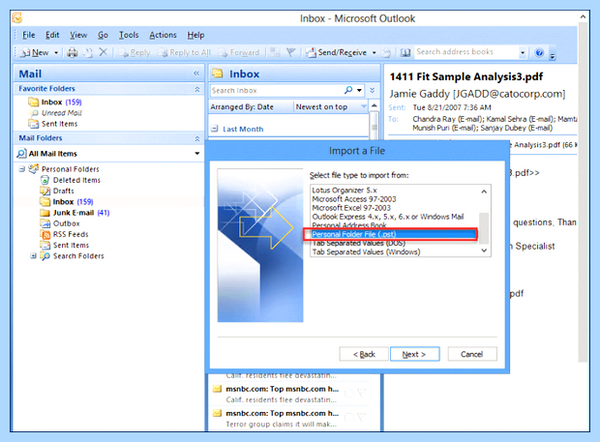600x442 pixels.
Task: Click the Next button in dialog
Action: click(x=414, y=354)
